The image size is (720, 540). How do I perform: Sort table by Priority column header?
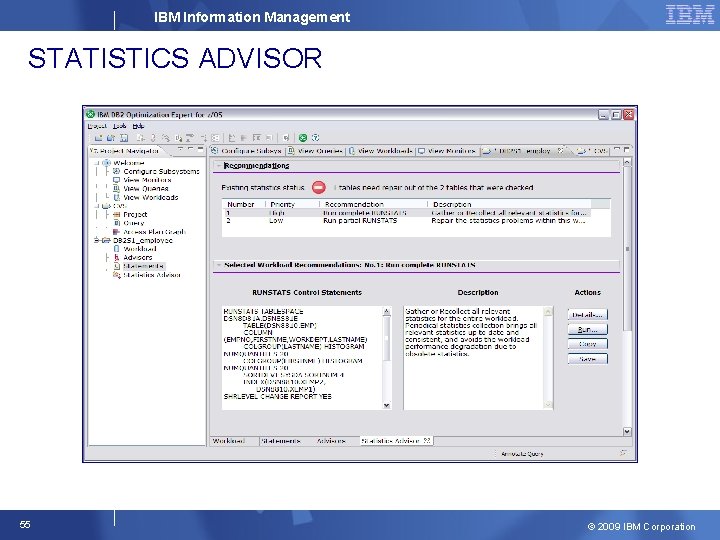tap(292, 204)
